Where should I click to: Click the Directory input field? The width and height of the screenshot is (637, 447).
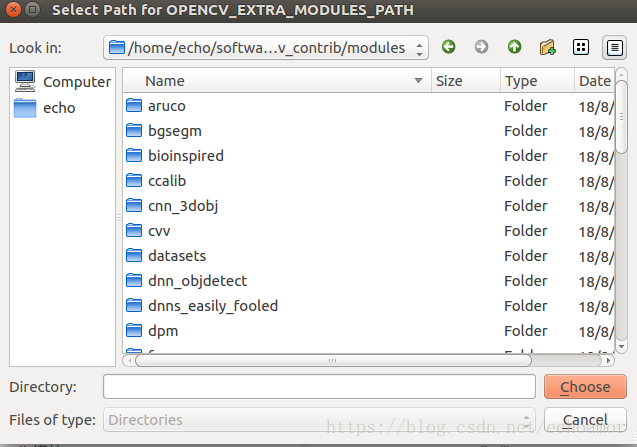click(319, 386)
